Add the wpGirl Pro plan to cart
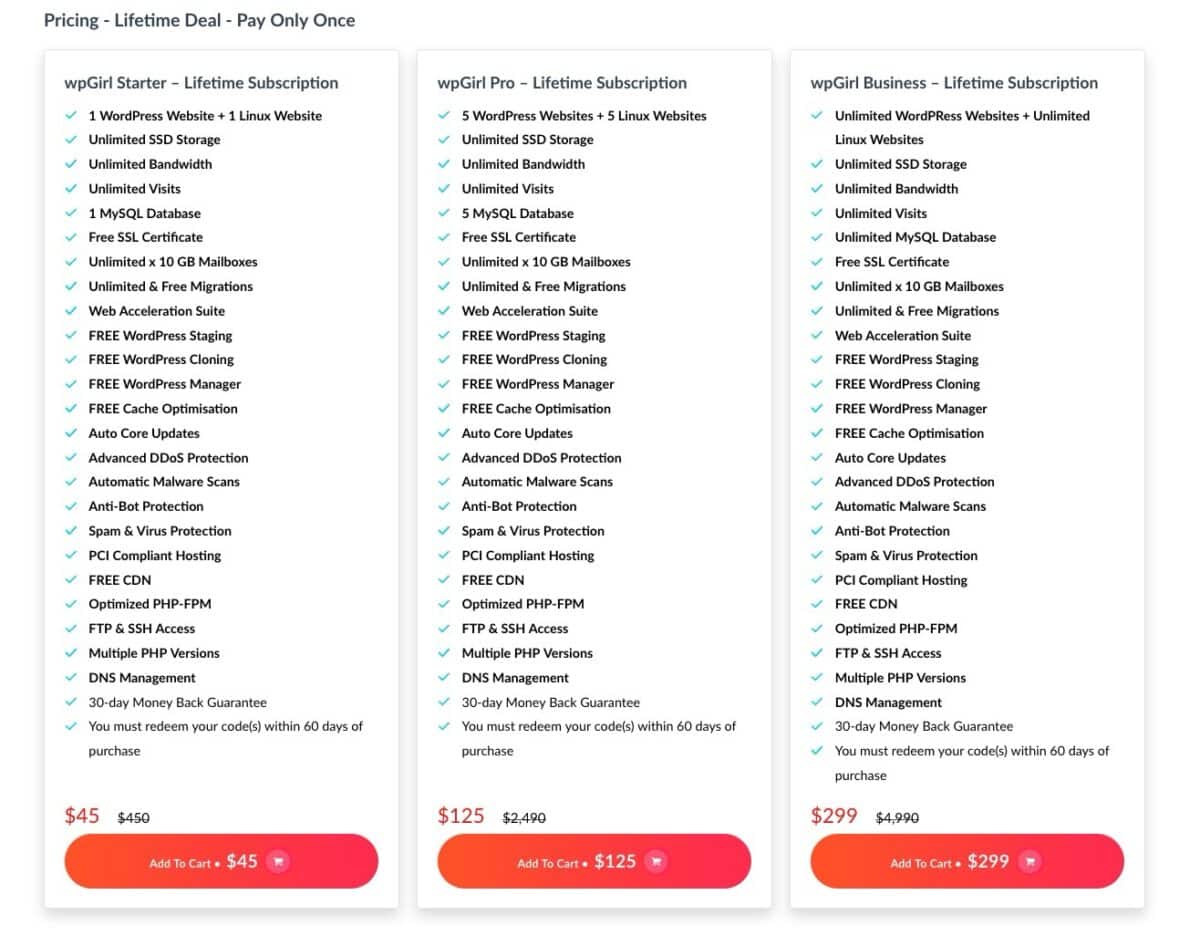Screen dimensions: 1200x947 [x=594, y=861]
